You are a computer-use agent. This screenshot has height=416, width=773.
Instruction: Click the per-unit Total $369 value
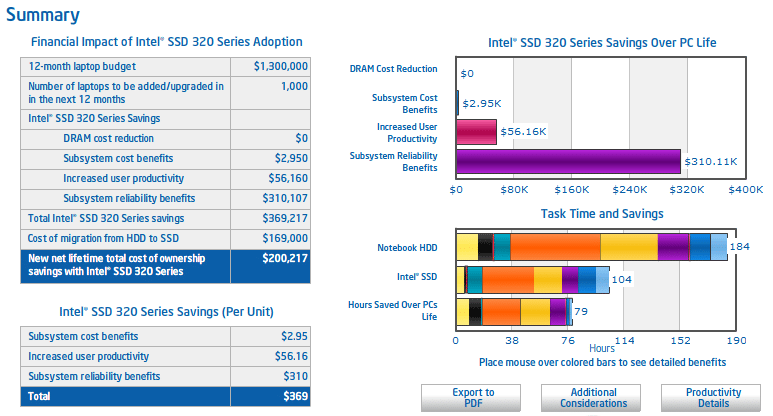(295, 396)
